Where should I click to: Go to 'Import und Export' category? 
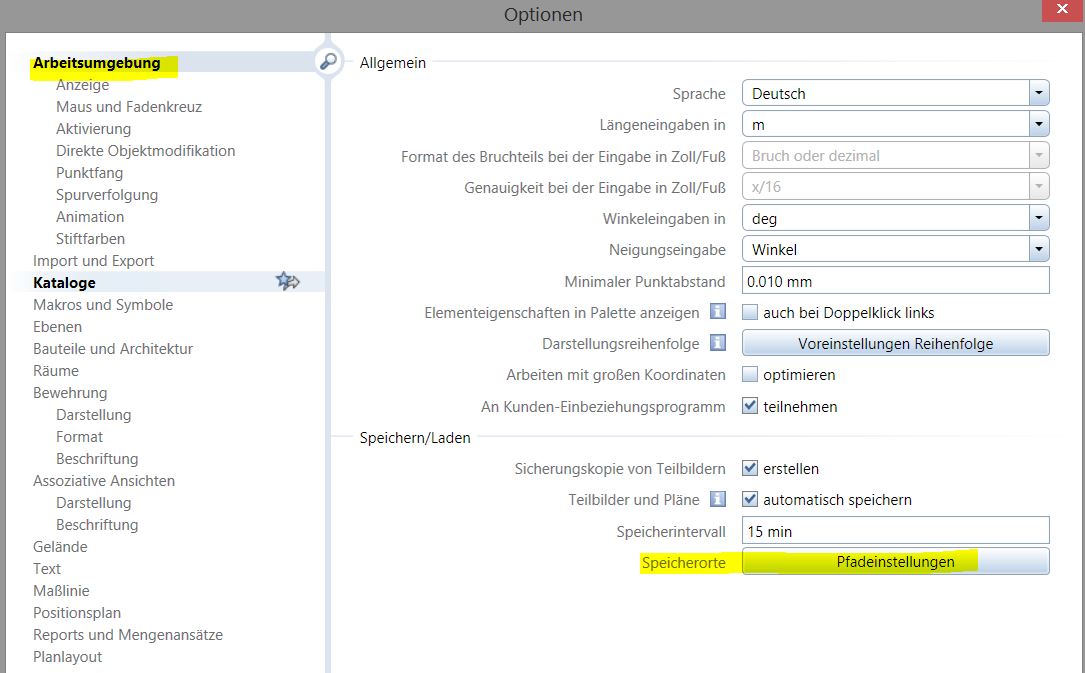point(93,261)
